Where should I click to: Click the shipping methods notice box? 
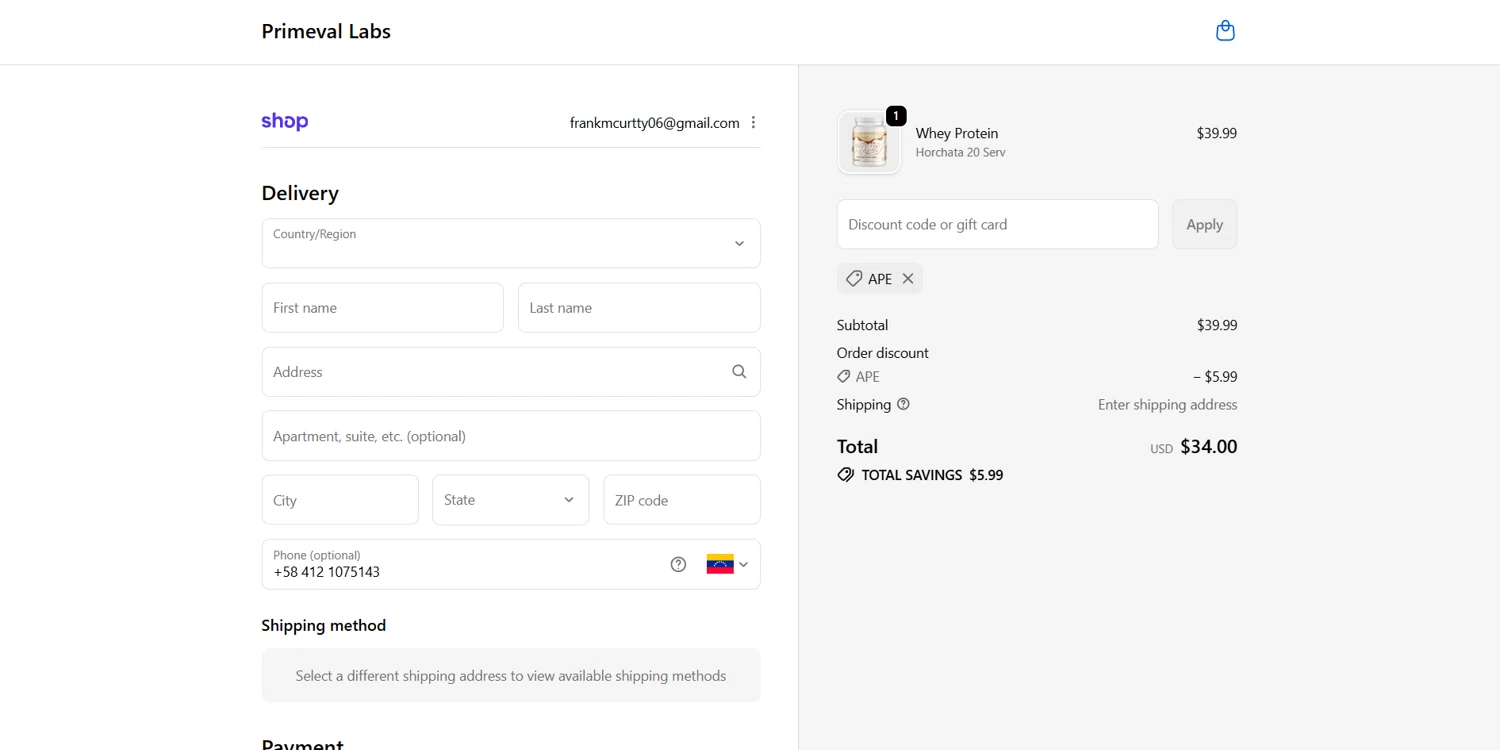pos(511,676)
